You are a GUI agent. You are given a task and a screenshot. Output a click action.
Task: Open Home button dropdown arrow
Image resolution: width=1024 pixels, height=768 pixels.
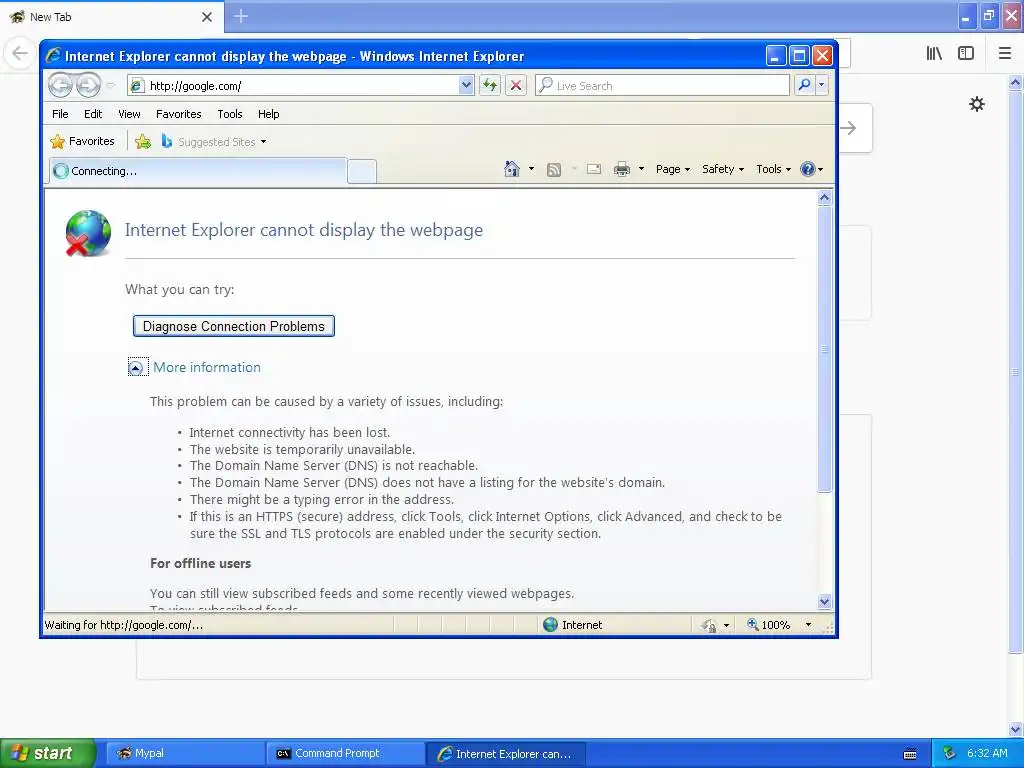point(531,169)
